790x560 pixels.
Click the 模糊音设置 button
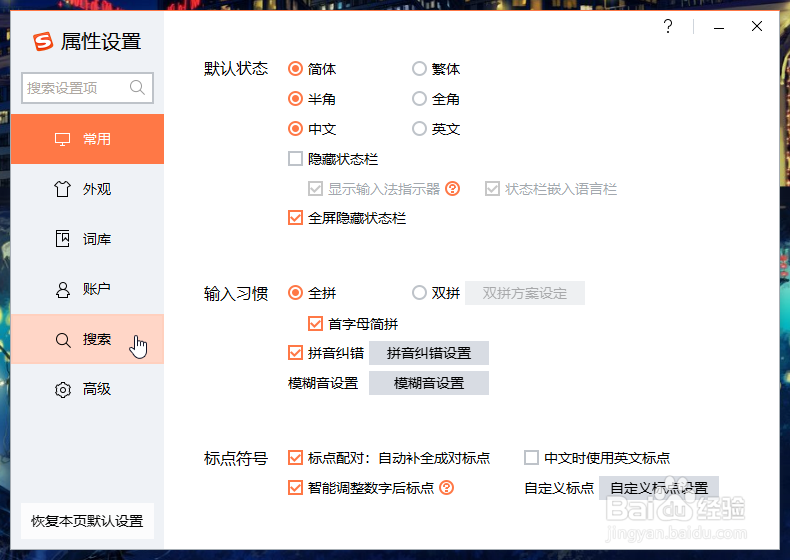tap(429, 383)
